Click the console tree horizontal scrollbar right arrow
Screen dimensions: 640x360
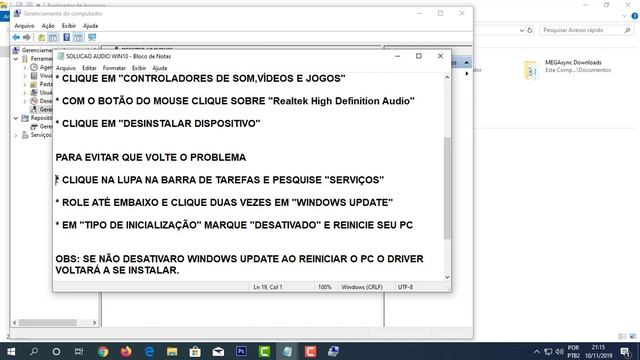94,323
